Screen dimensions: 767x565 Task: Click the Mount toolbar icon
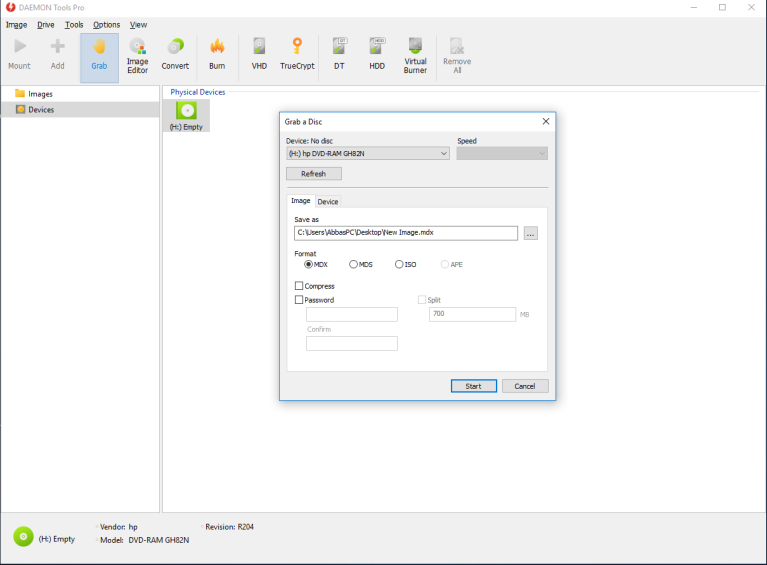tap(20, 55)
